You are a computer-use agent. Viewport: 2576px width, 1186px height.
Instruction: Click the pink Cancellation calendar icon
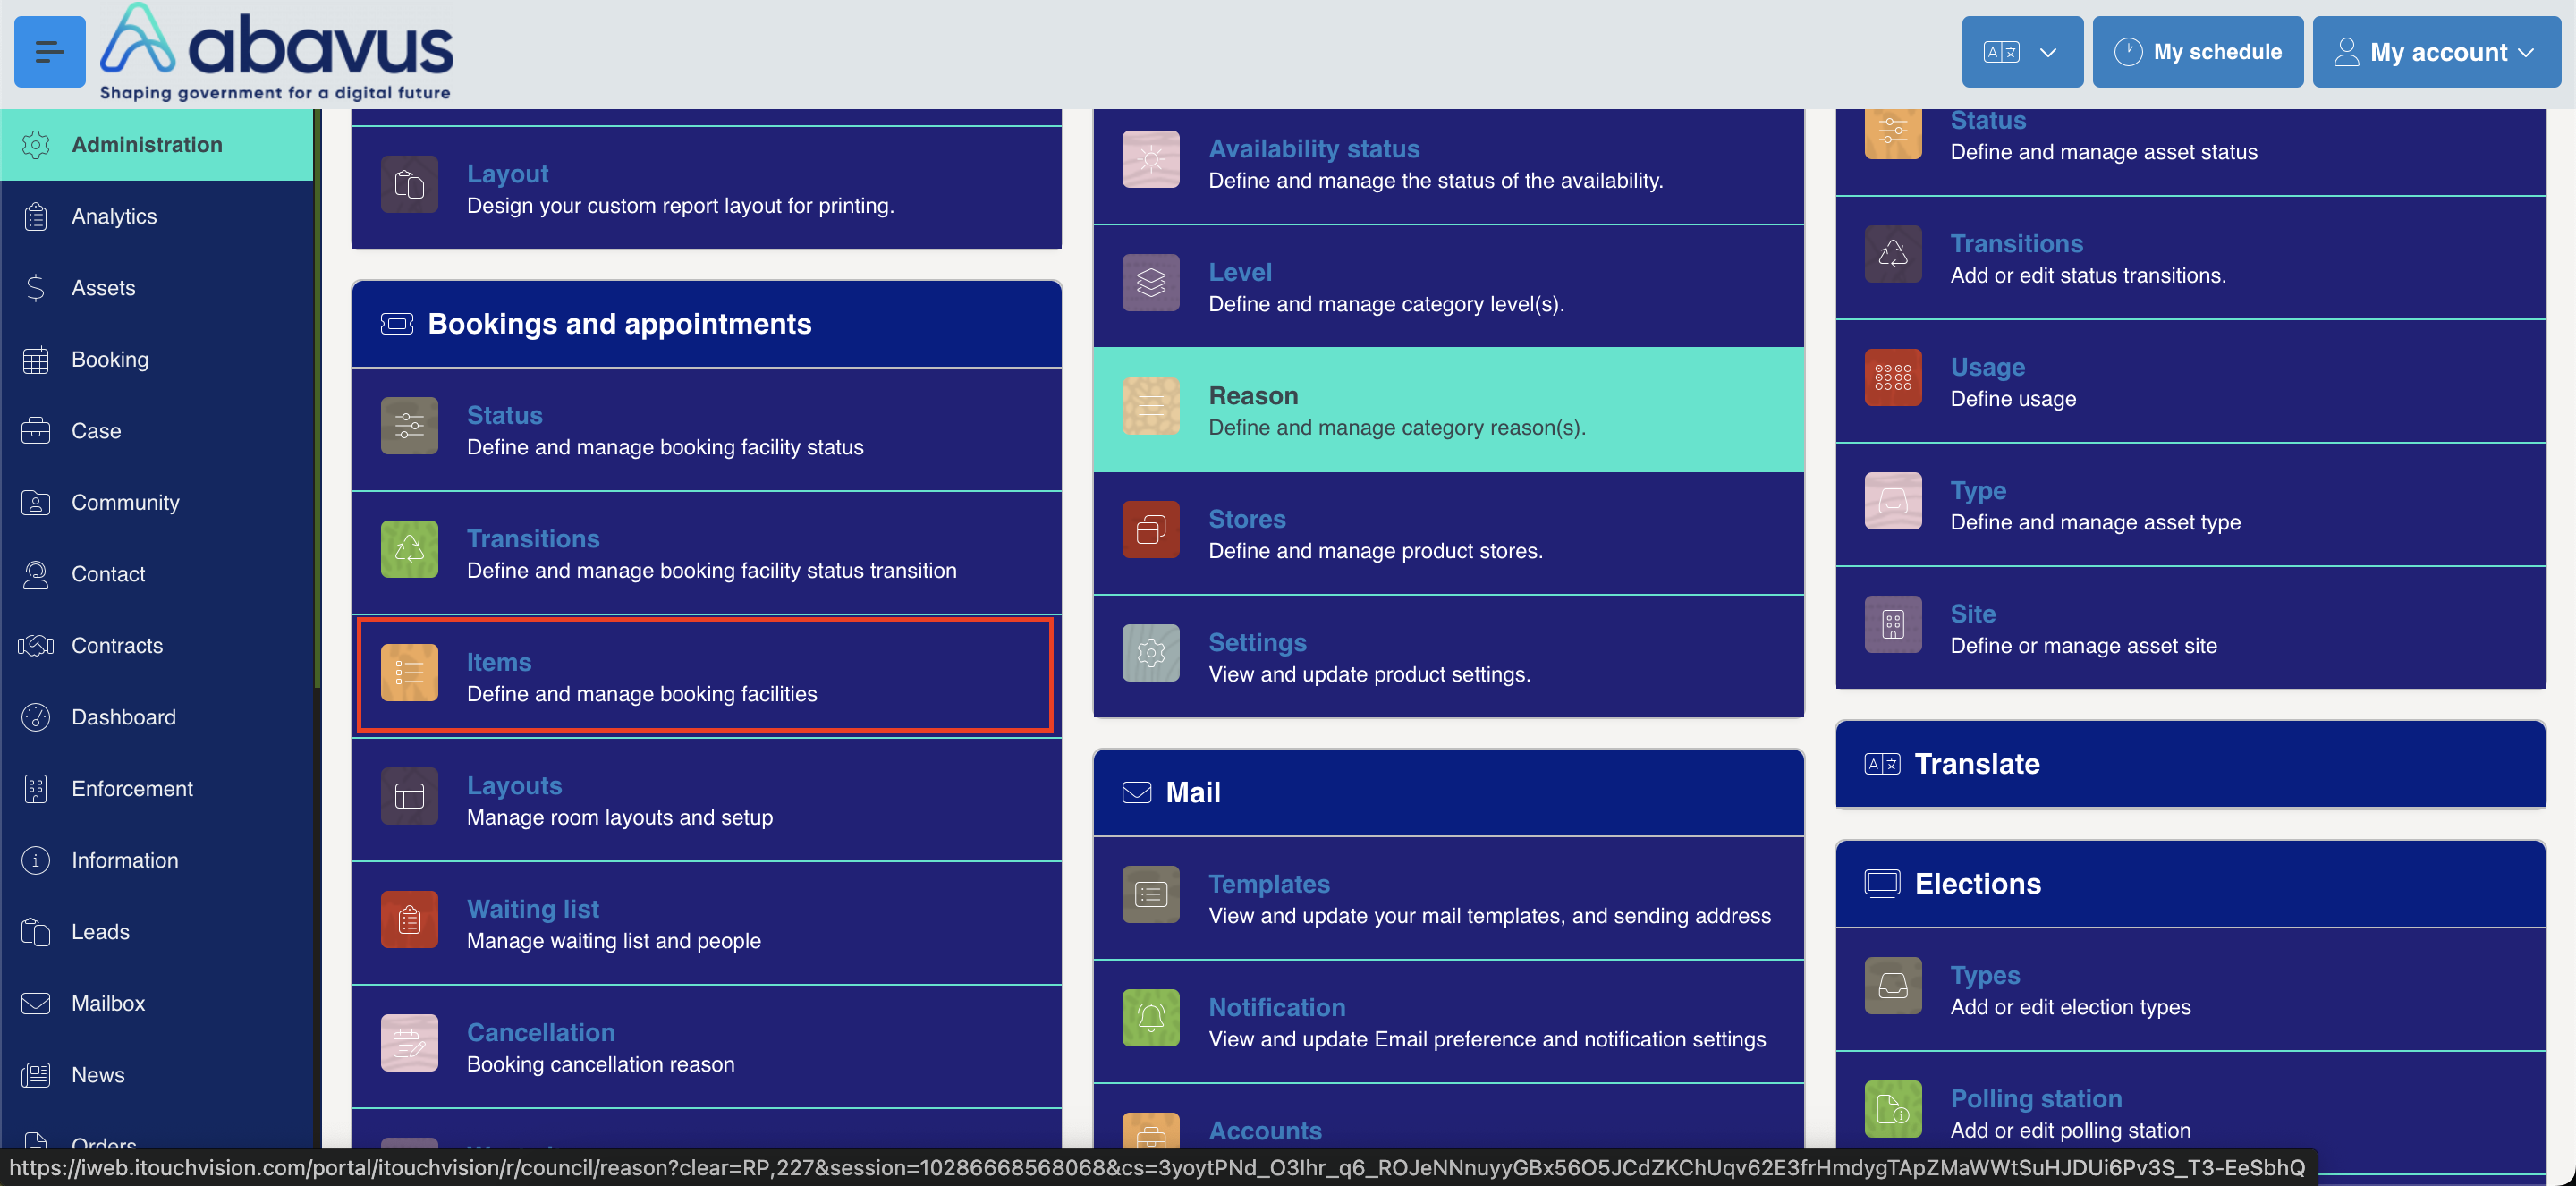click(409, 1043)
